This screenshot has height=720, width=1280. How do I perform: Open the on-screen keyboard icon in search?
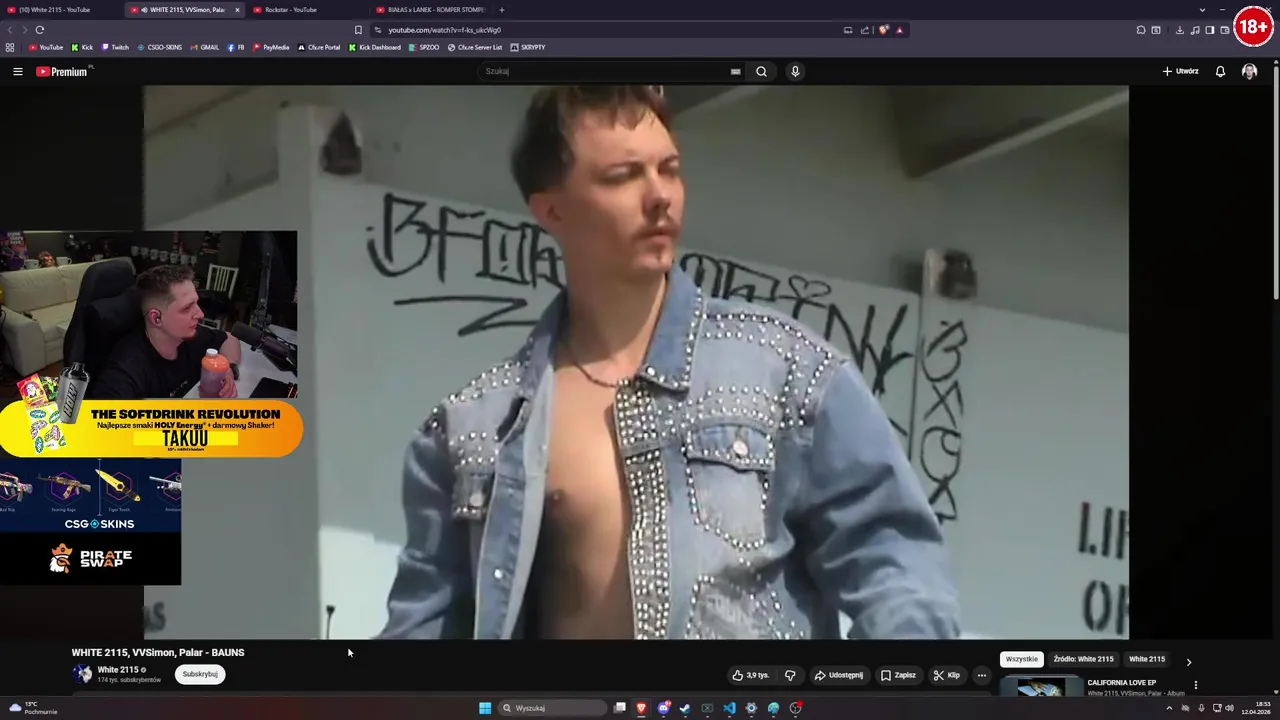pyautogui.click(x=736, y=71)
